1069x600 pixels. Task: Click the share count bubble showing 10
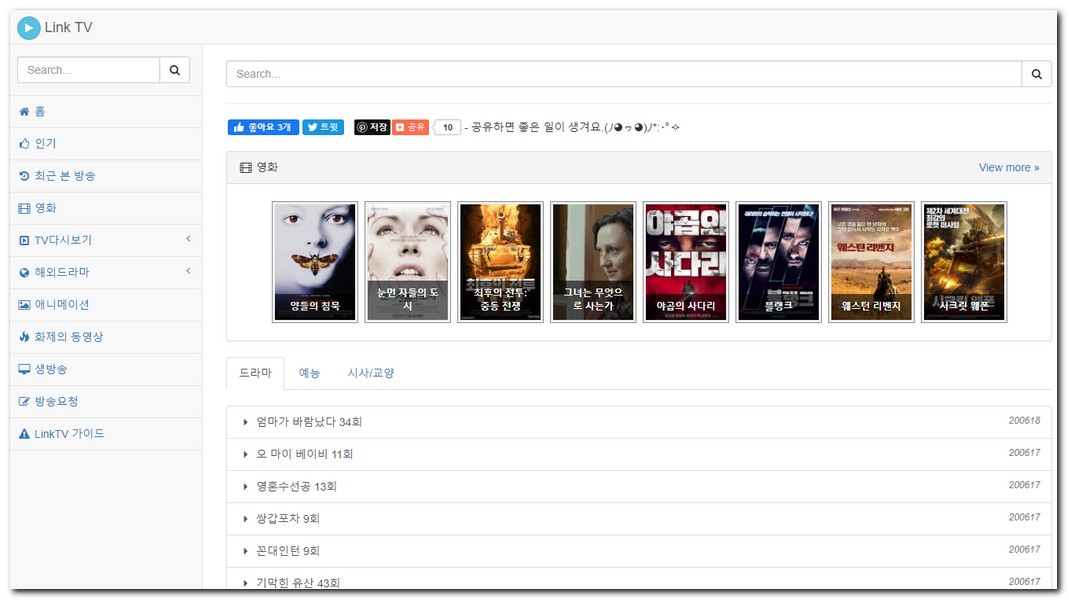coord(447,128)
